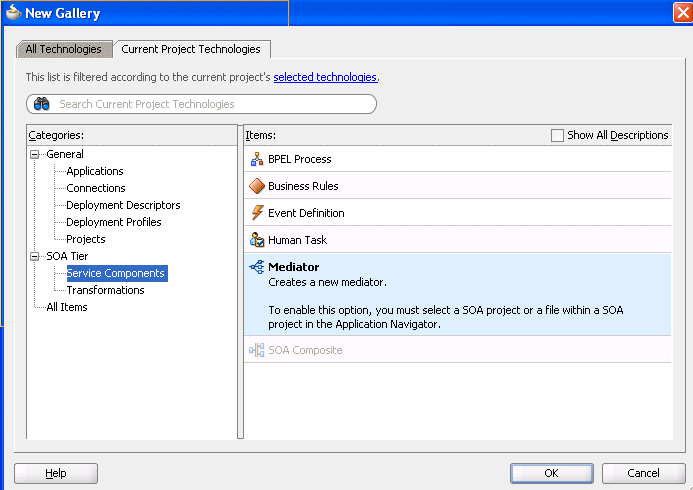Choose the Event Definition lightning icon
Viewport: 693px width, 490px height.
coord(257,213)
